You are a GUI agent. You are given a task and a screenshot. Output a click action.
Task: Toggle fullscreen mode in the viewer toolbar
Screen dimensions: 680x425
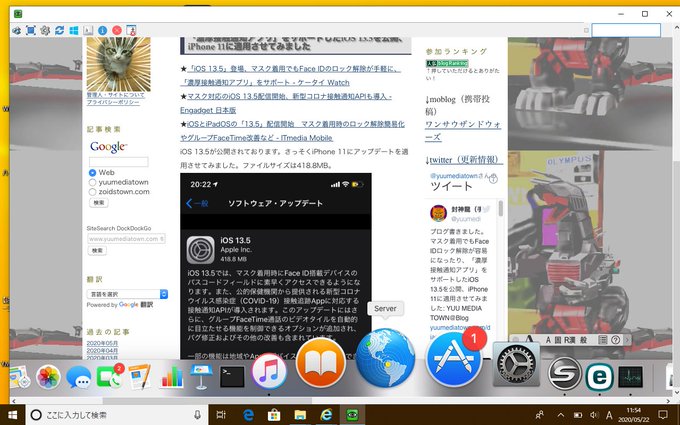(x=31, y=30)
